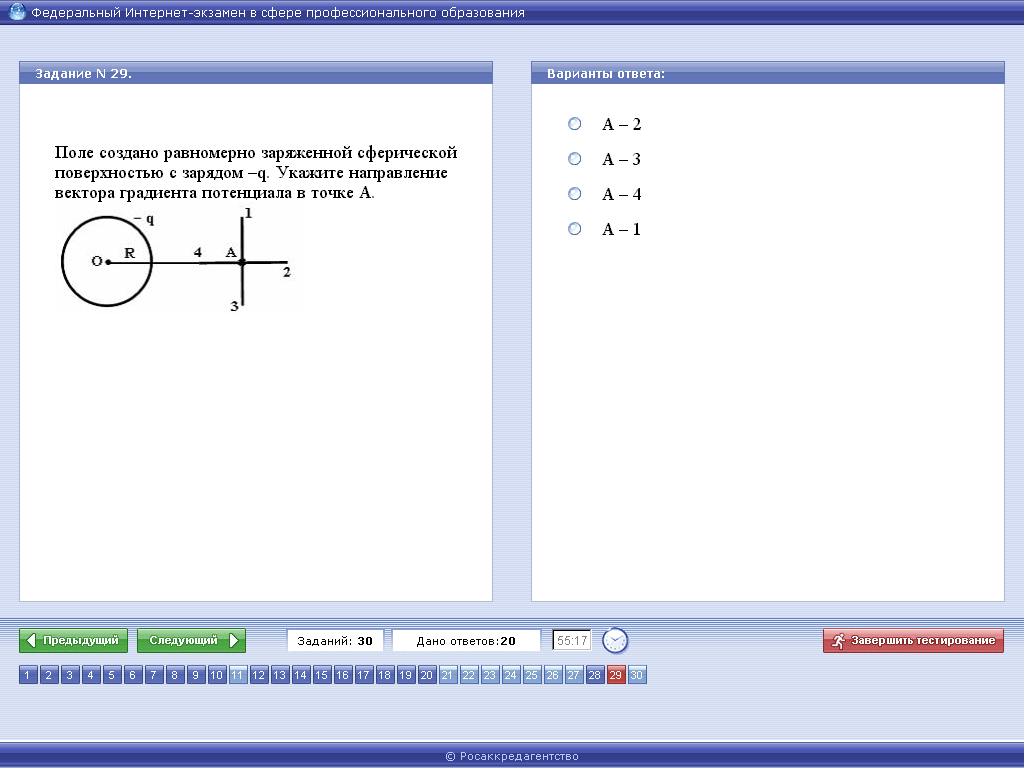The image size is (1024, 768).
Task: Jump to question 16
Action: click(342, 675)
